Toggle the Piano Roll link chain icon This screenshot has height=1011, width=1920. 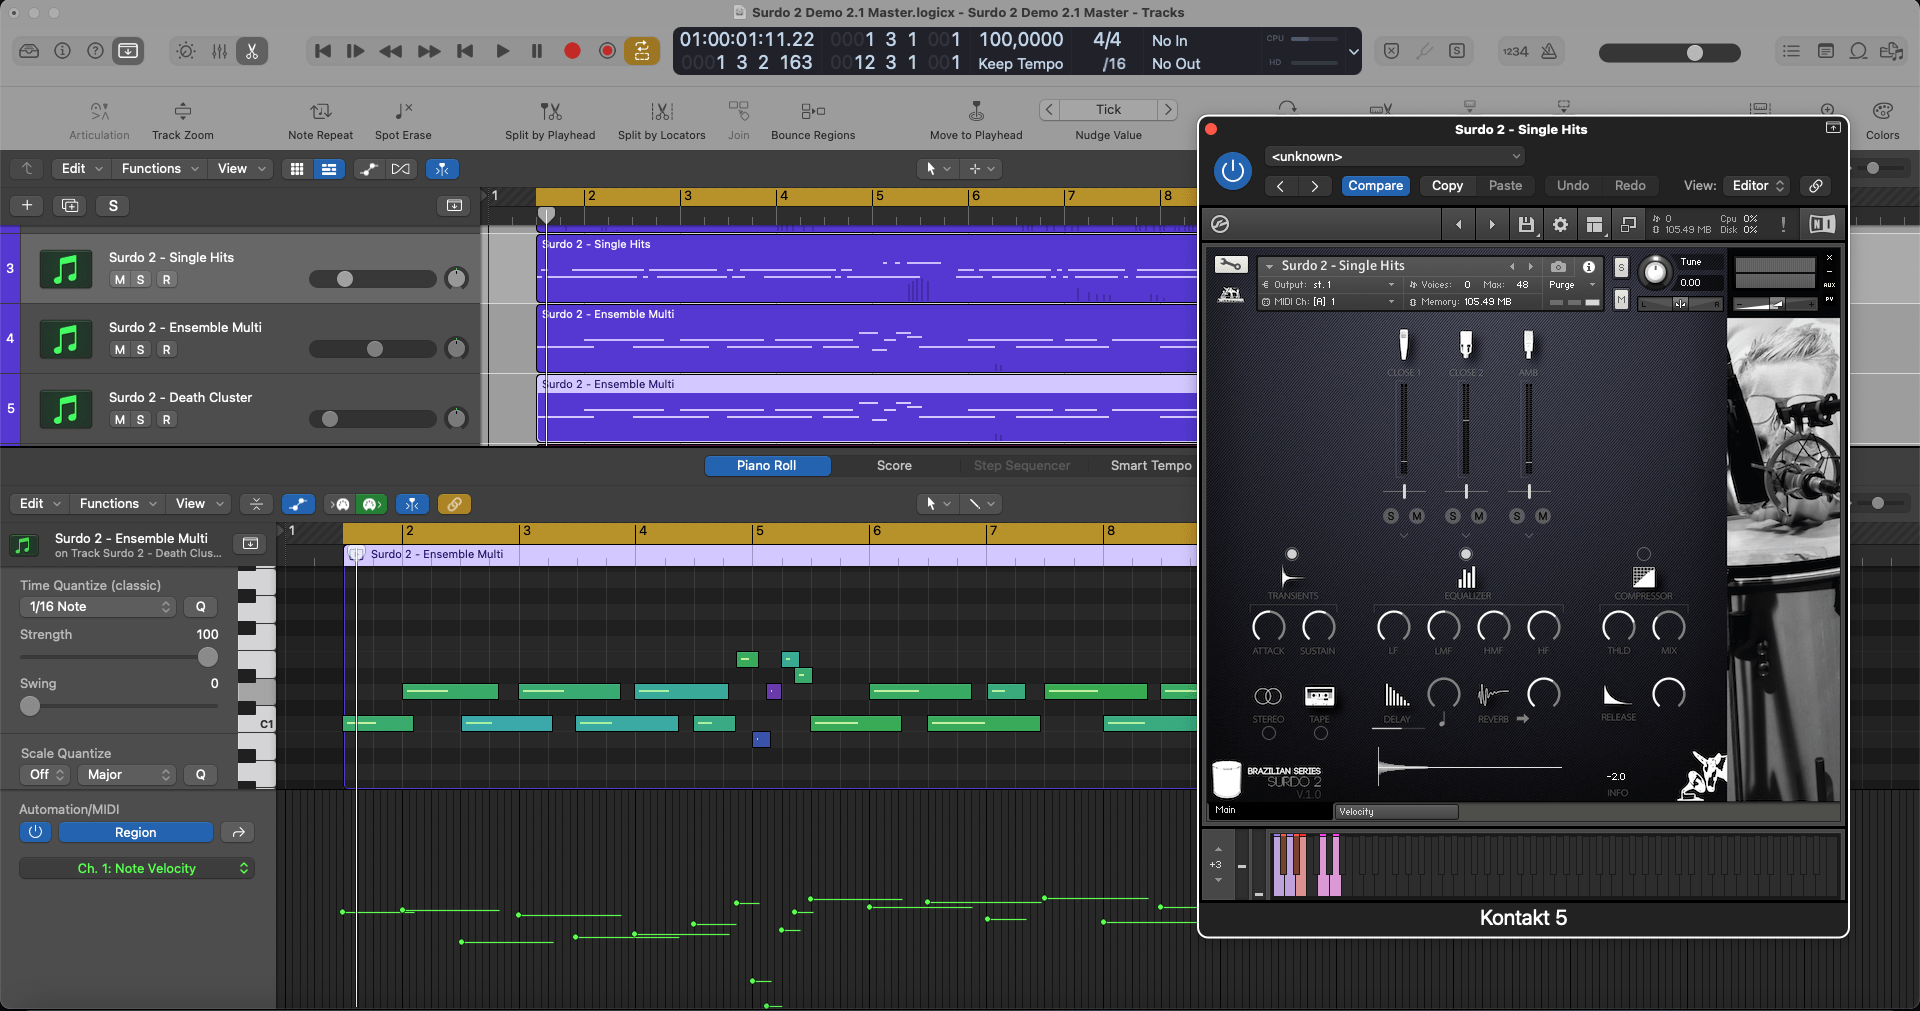click(454, 504)
